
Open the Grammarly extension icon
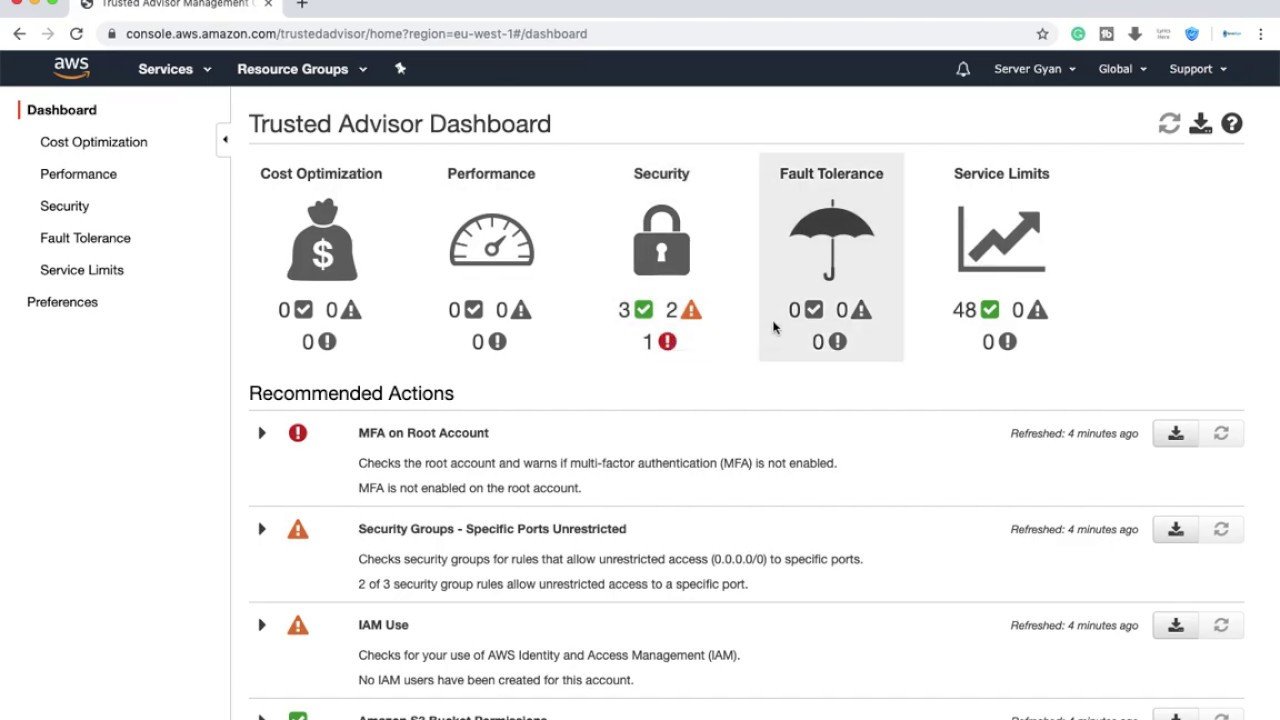pyautogui.click(x=1078, y=34)
